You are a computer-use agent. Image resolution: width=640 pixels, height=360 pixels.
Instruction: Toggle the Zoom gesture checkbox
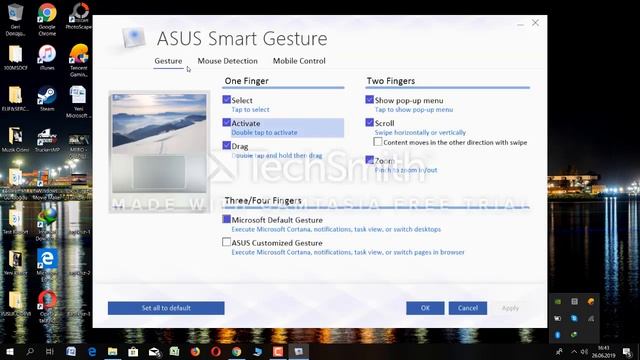point(369,160)
